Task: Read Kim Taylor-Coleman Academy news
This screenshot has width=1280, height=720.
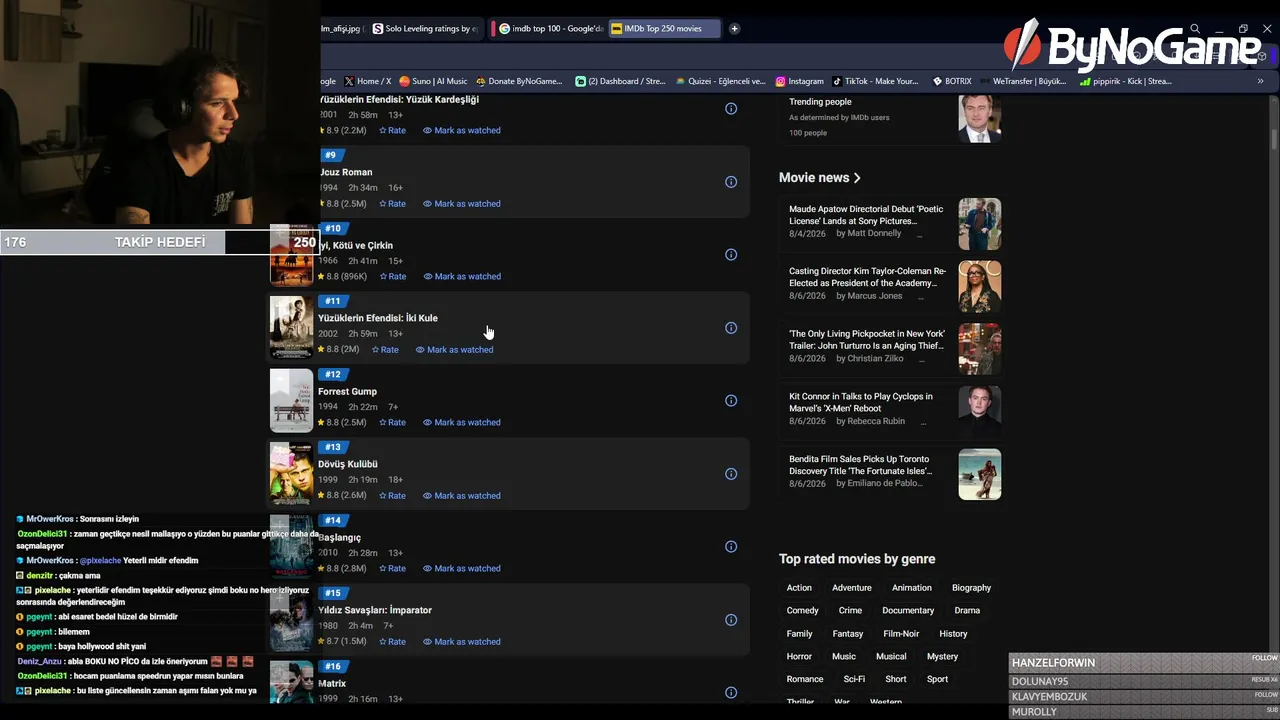Action: click(x=867, y=277)
